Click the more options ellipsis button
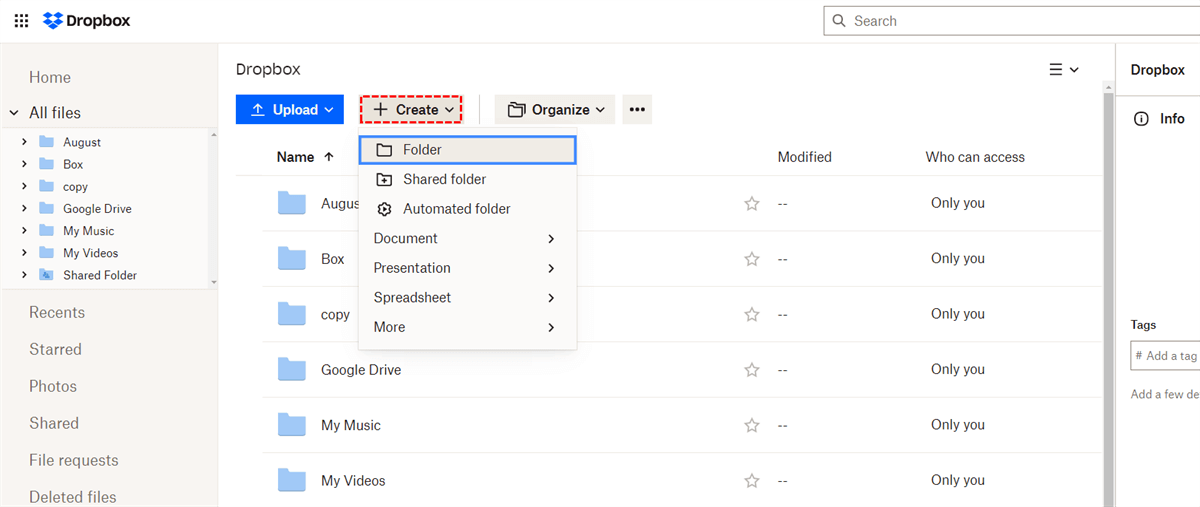This screenshot has height=507, width=1200. pyautogui.click(x=637, y=110)
